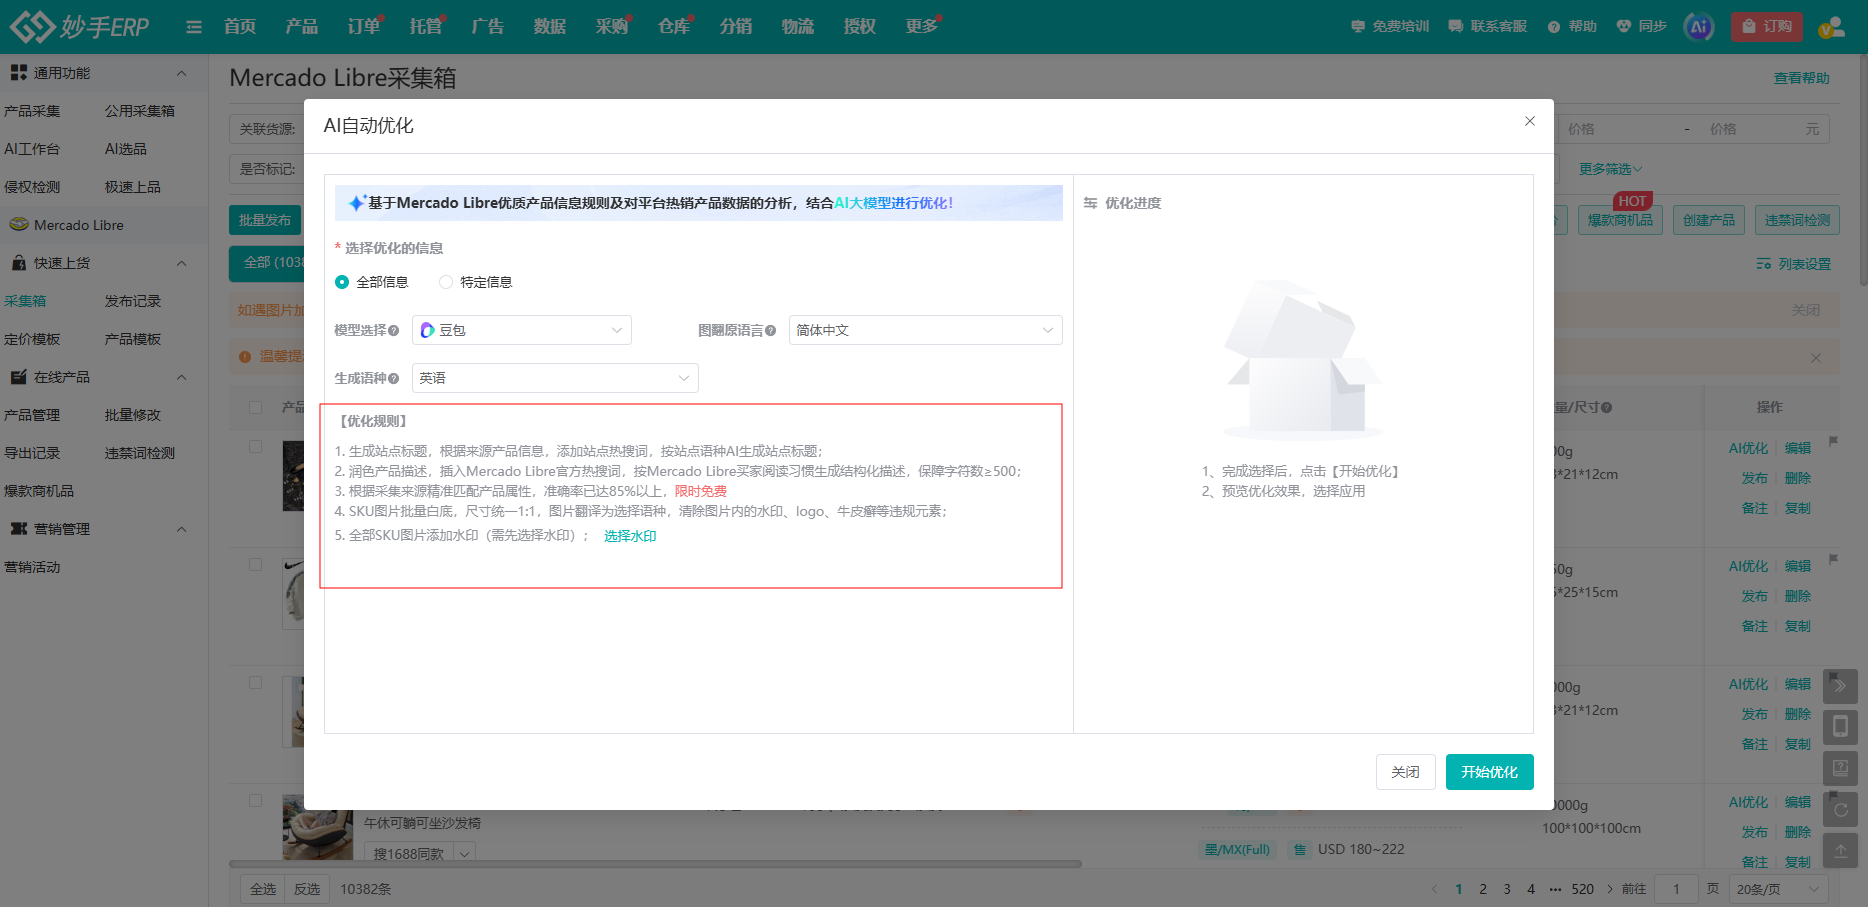Screen dimensions: 1868x907
Task: Tick the fourth product row checkbox
Action: pos(256,801)
